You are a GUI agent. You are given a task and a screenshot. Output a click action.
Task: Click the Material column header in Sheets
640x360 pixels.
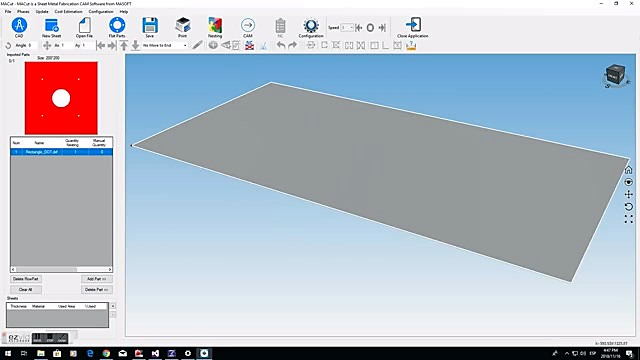[38, 306]
